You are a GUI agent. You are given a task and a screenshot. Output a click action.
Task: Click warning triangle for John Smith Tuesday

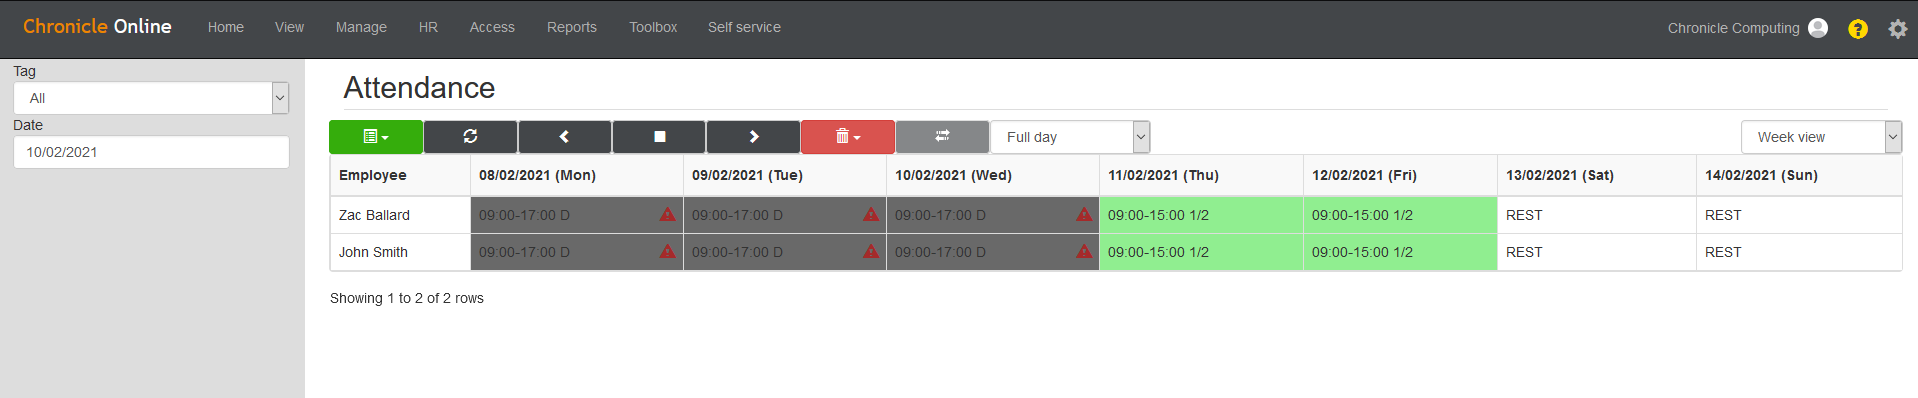pos(871,252)
